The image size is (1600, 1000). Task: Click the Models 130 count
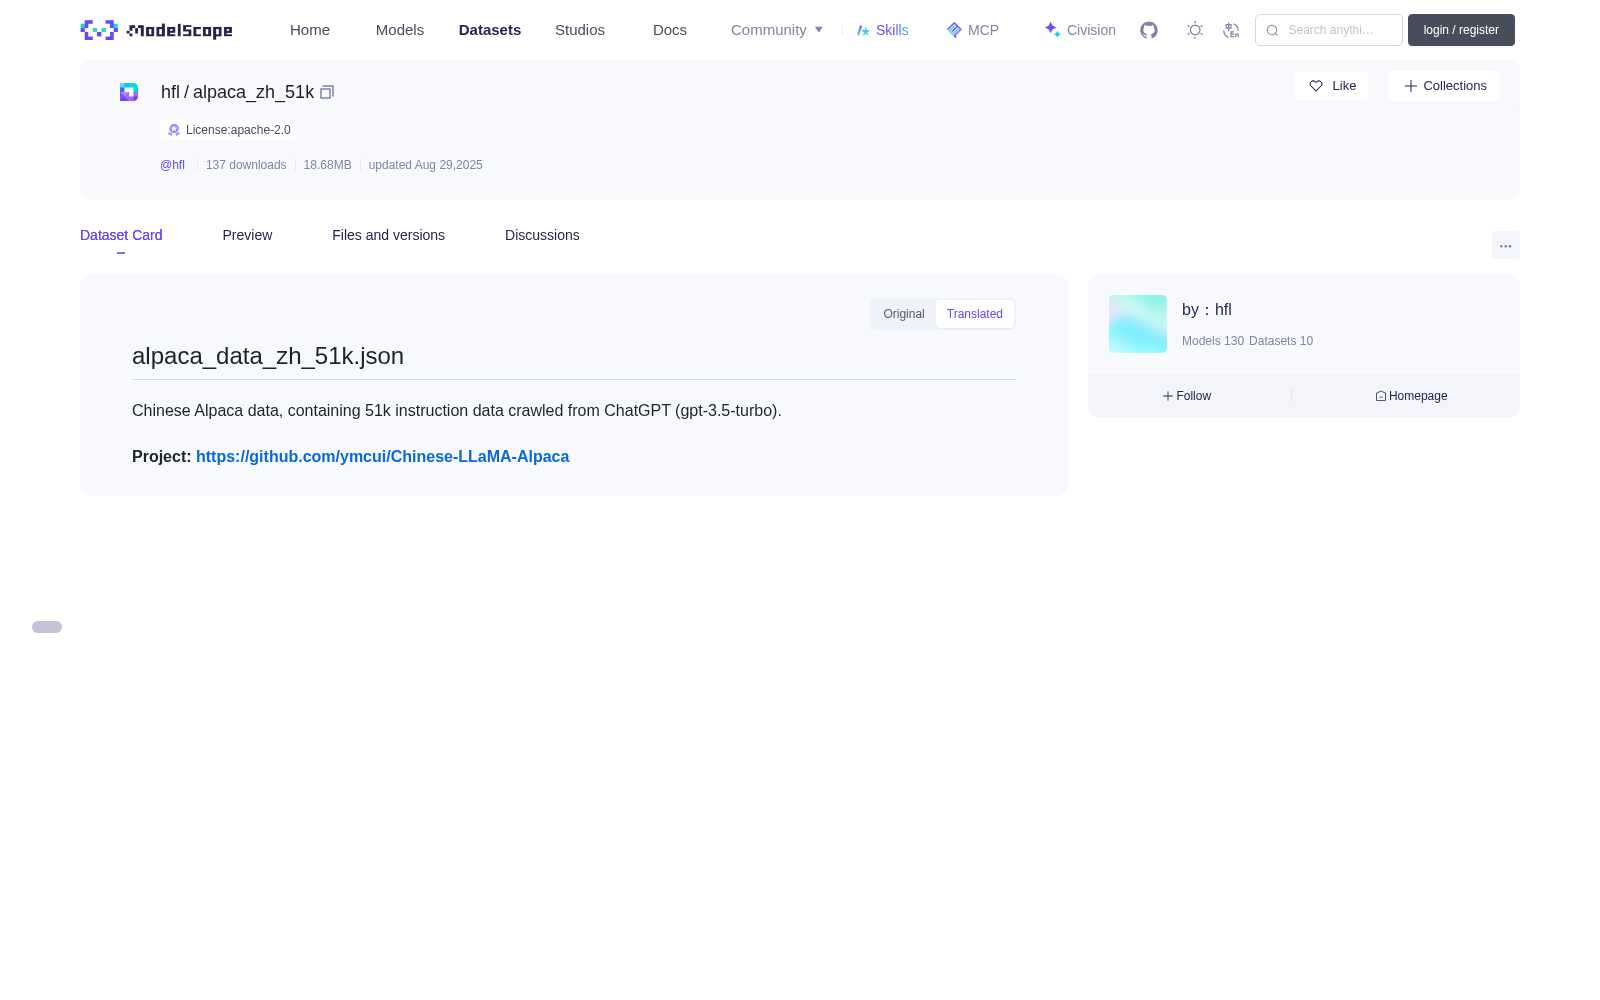[1213, 341]
